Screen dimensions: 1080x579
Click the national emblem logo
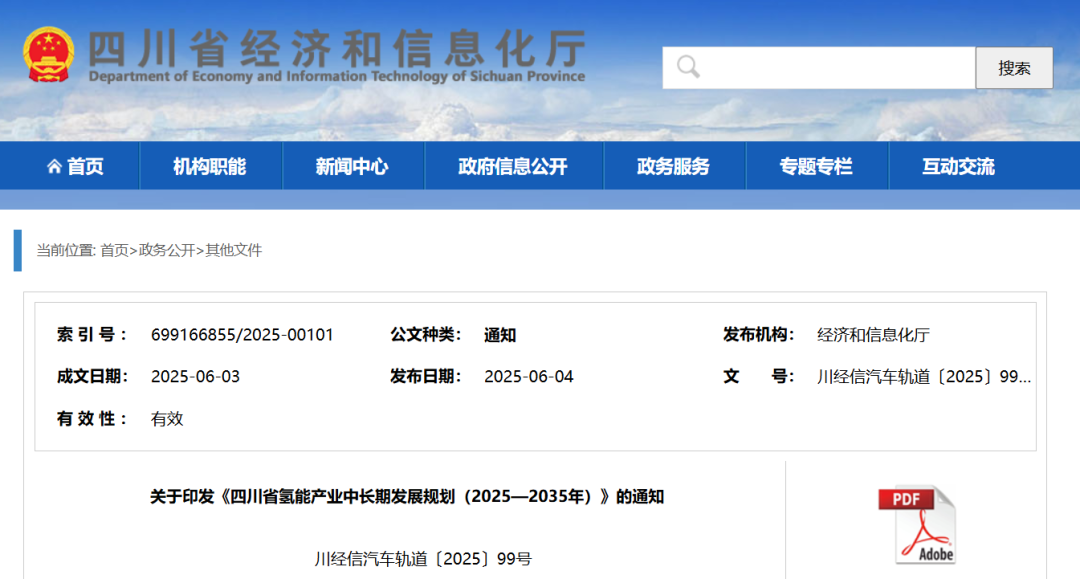[x=48, y=54]
